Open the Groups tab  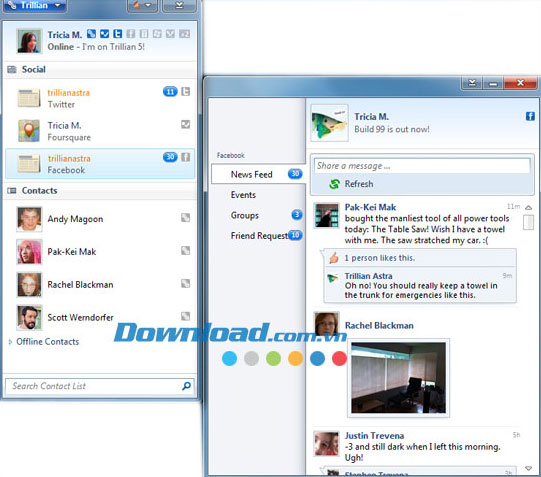pyautogui.click(x=245, y=215)
